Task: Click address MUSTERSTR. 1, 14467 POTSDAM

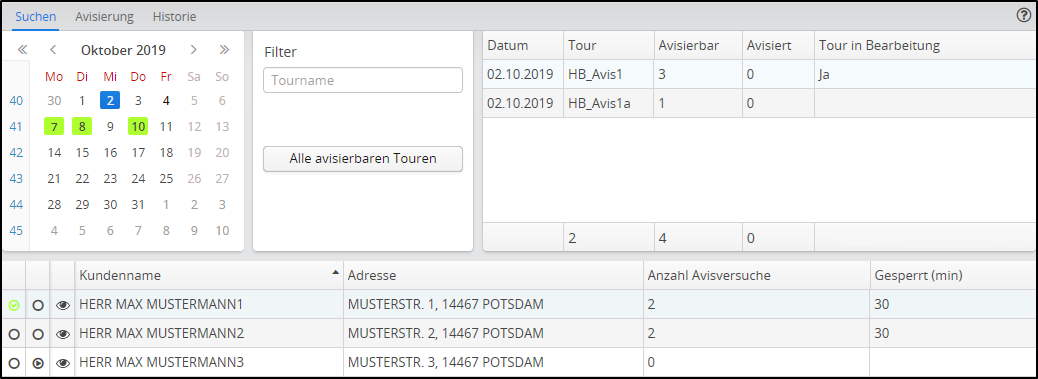Action: coord(446,305)
